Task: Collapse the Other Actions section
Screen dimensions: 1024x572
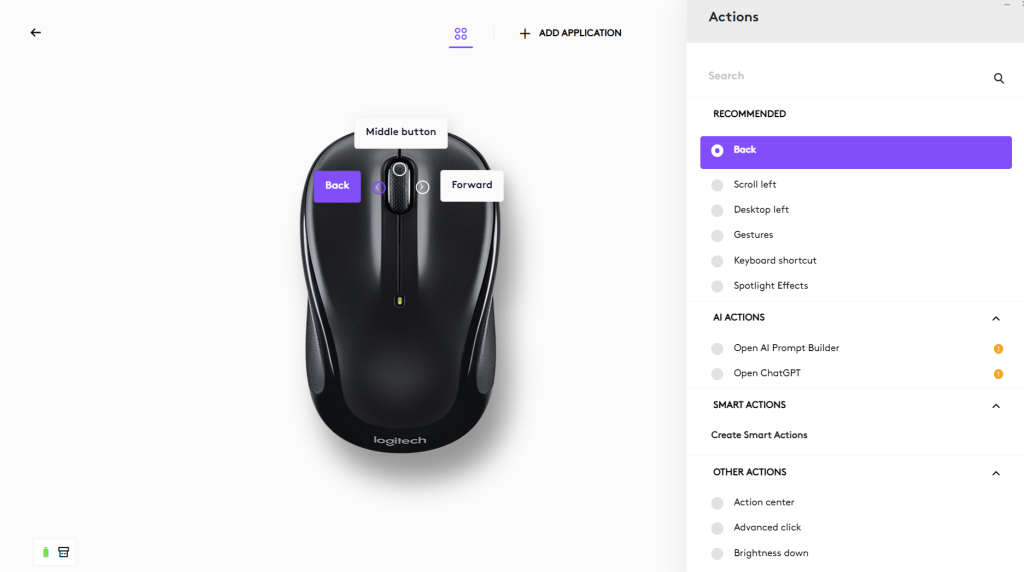Action: click(995, 473)
